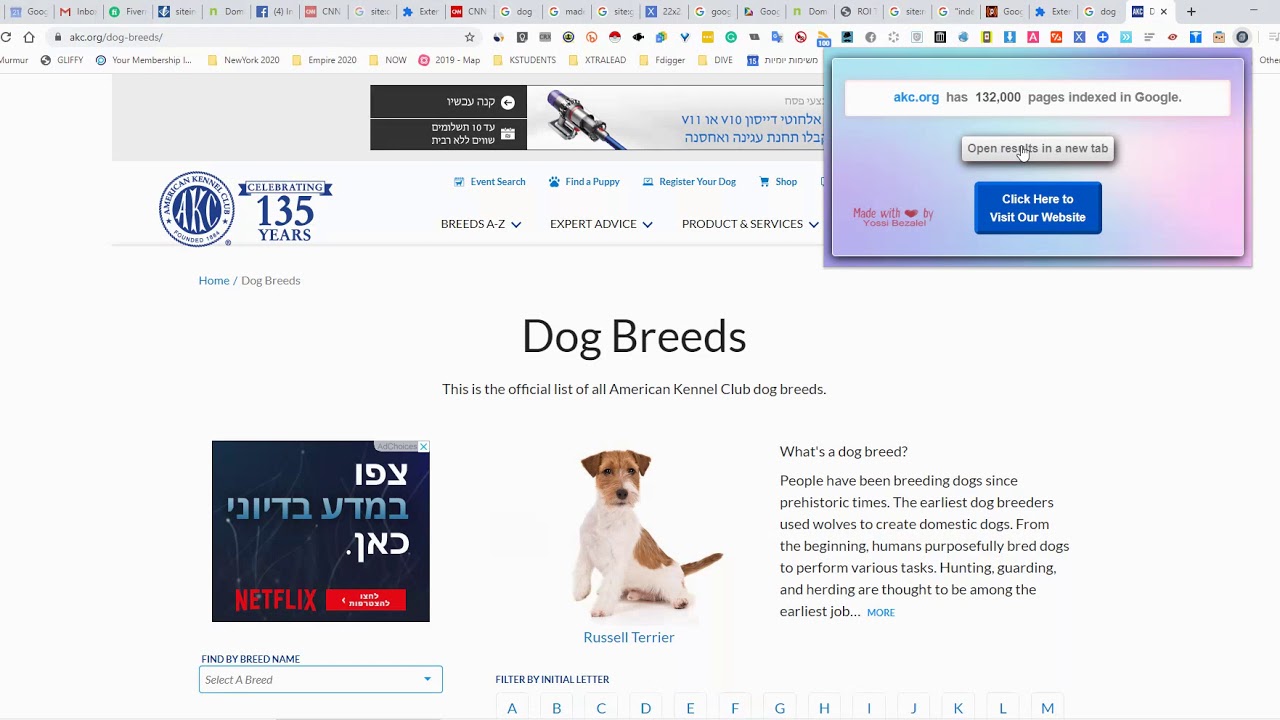Image resolution: width=1280 pixels, height=720 pixels.
Task: Open the Event Search link
Action: click(498, 182)
